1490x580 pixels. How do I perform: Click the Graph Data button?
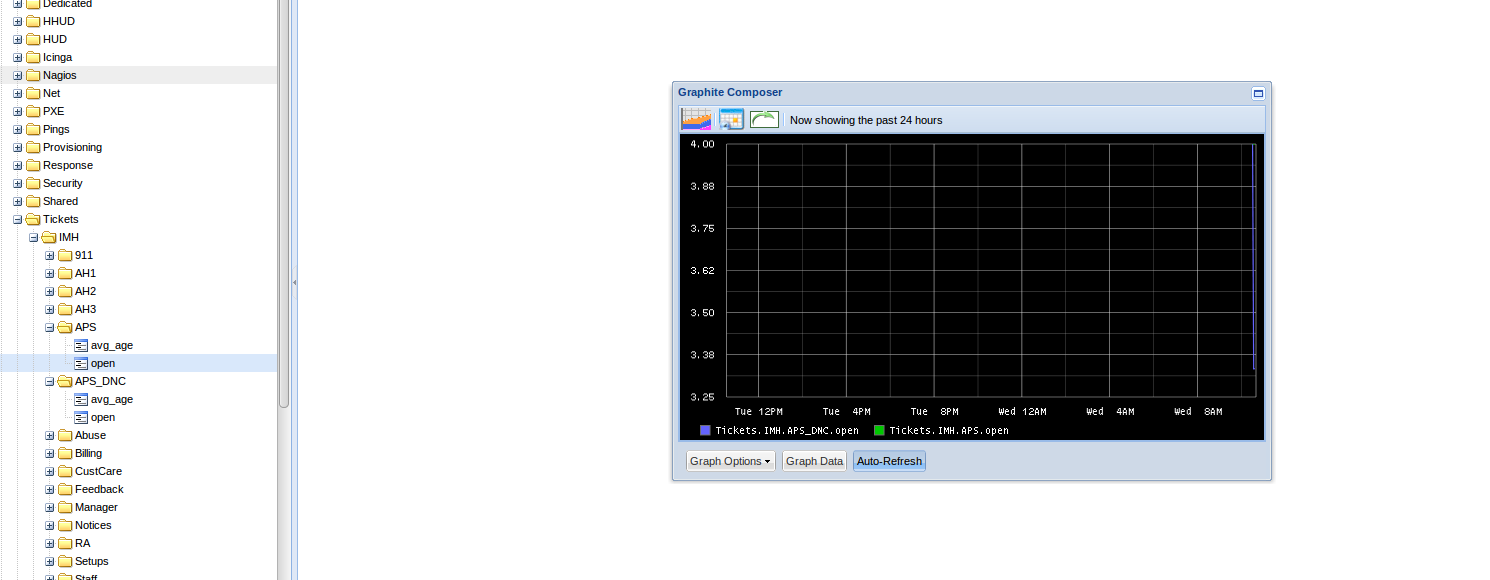pos(814,461)
